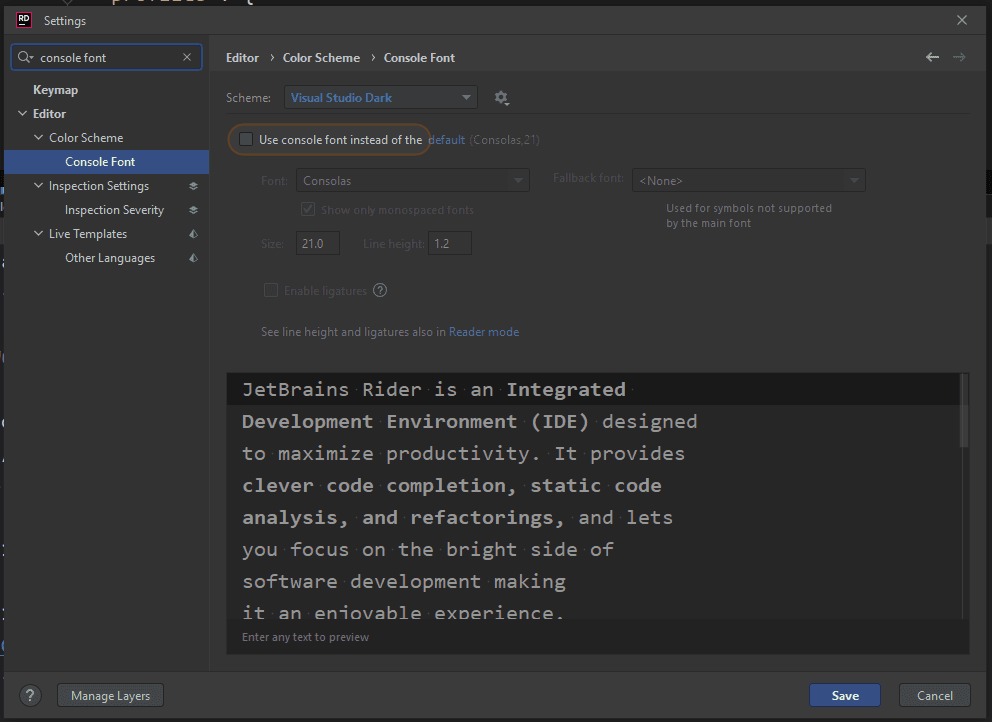
Task: Click the Save button
Action: click(844, 696)
